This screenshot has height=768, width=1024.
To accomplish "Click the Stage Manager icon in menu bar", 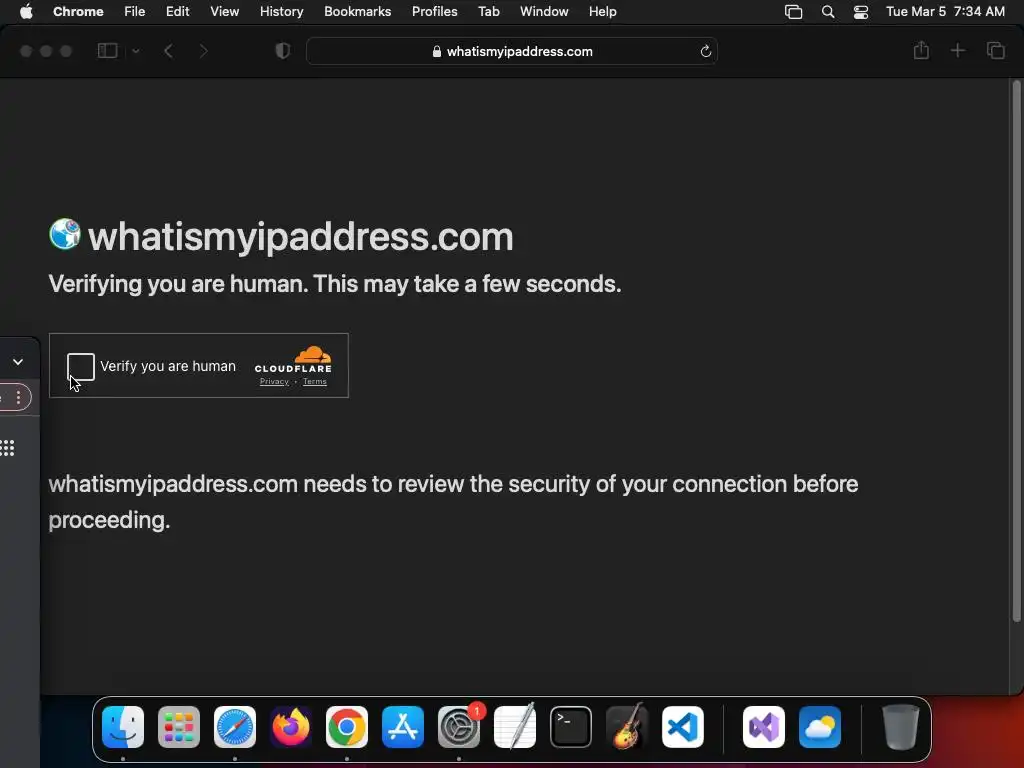I will [793, 12].
